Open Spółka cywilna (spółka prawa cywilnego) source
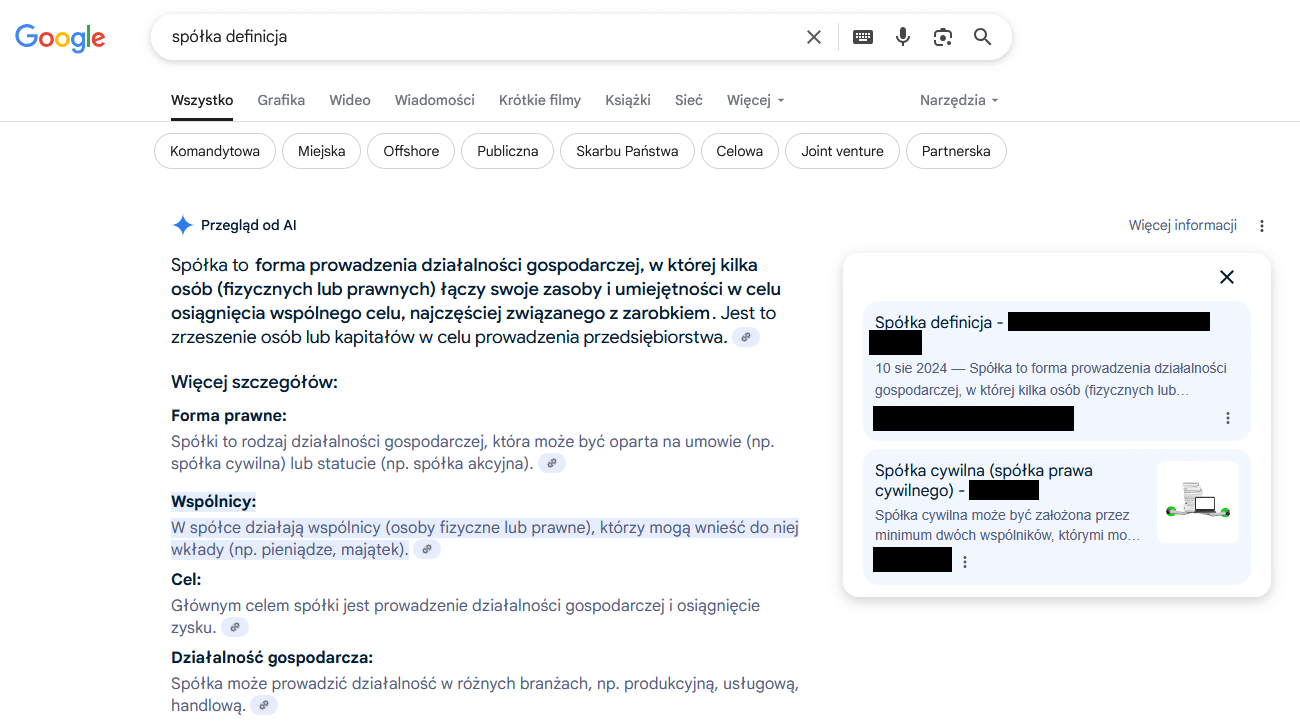This screenshot has width=1300, height=724. 984,480
